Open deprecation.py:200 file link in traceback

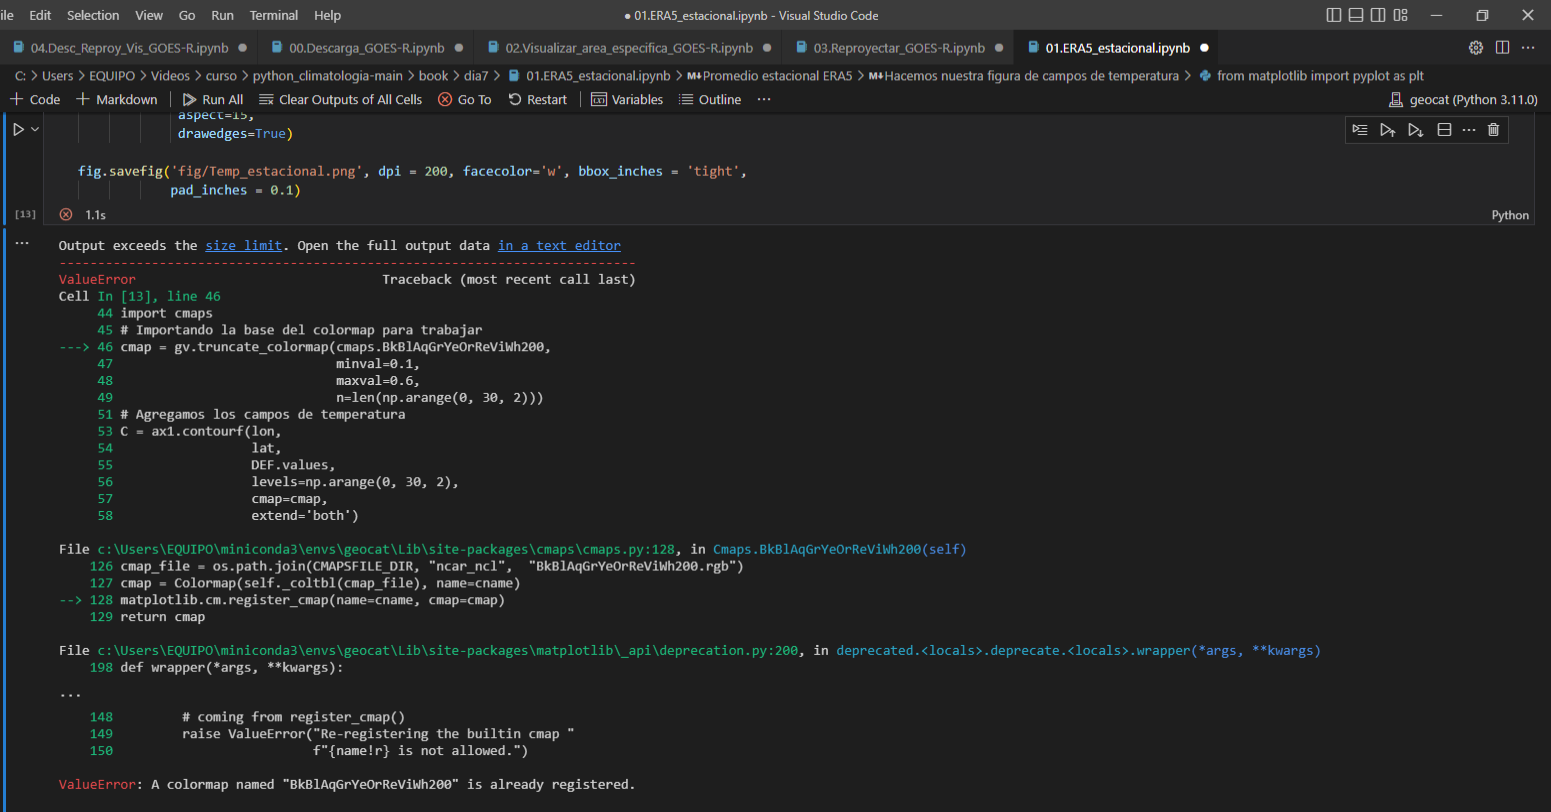[x=448, y=650]
